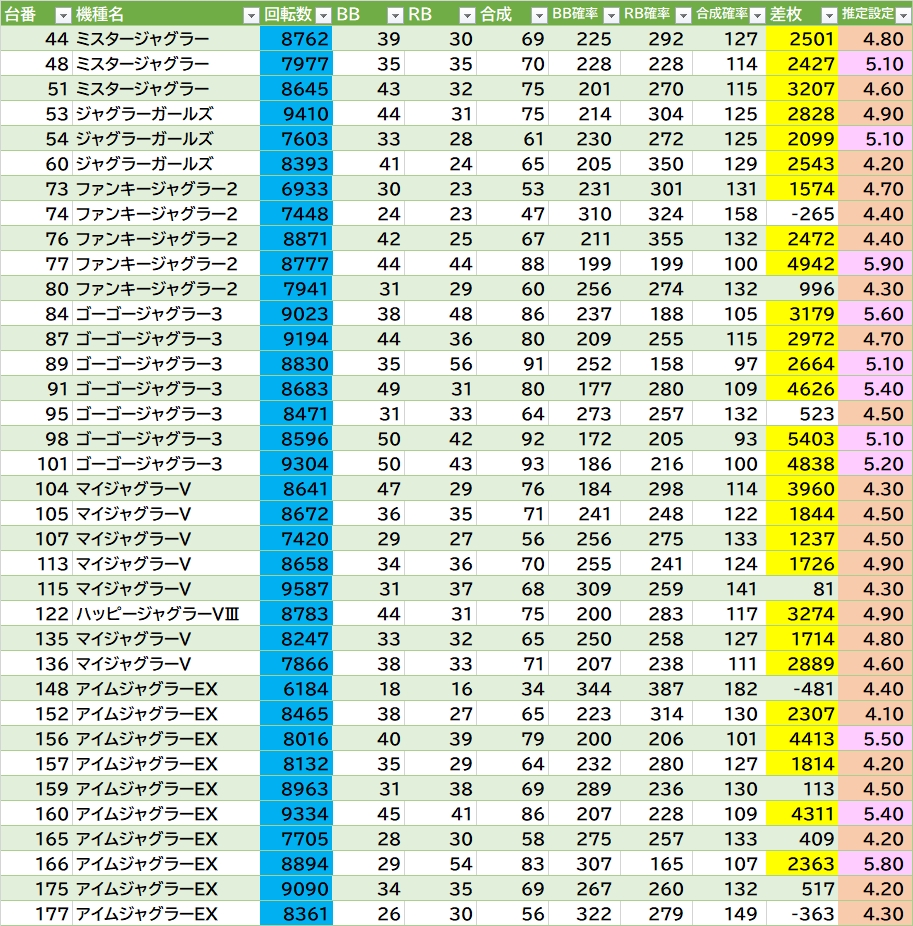The image size is (913, 926).
Task: Select 回転数 cell with value 9587
Action: tap(296, 588)
